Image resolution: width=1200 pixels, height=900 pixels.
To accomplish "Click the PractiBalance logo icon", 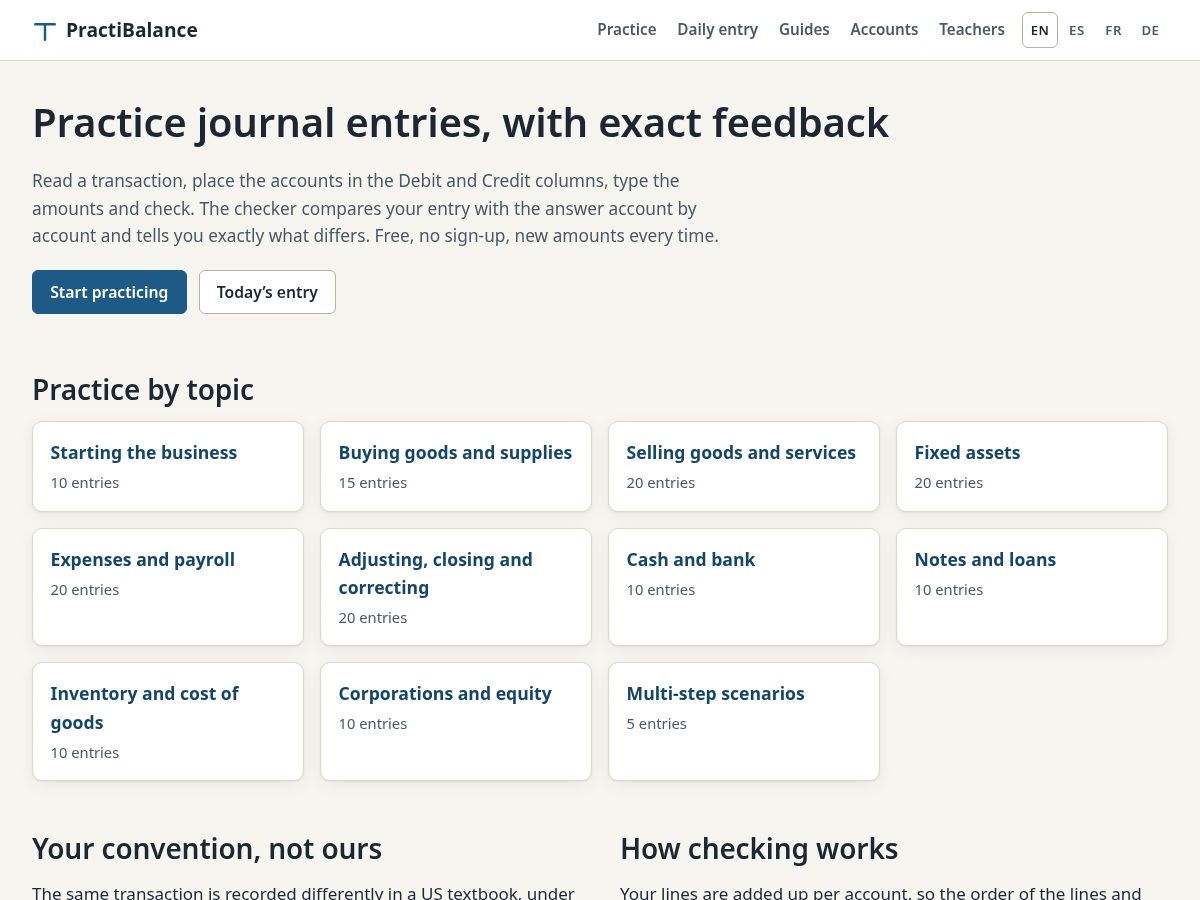I will (x=44, y=31).
